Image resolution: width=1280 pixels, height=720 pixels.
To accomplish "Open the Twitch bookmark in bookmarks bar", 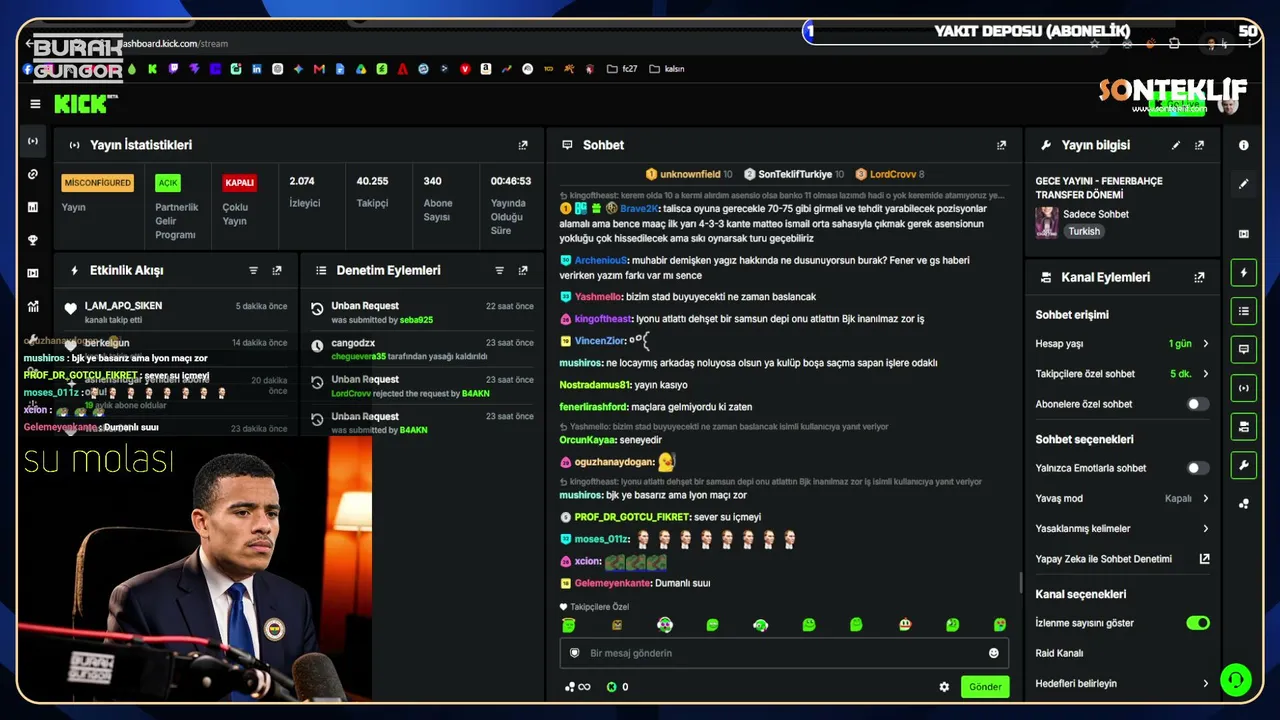I will click(173, 69).
